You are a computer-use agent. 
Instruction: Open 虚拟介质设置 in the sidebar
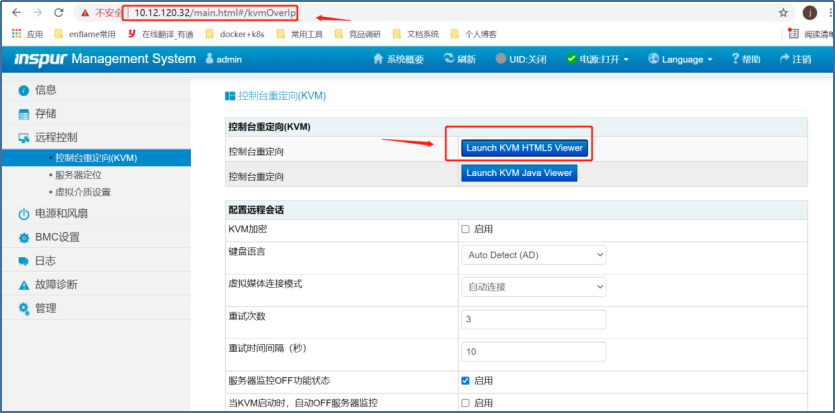click(x=83, y=192)
